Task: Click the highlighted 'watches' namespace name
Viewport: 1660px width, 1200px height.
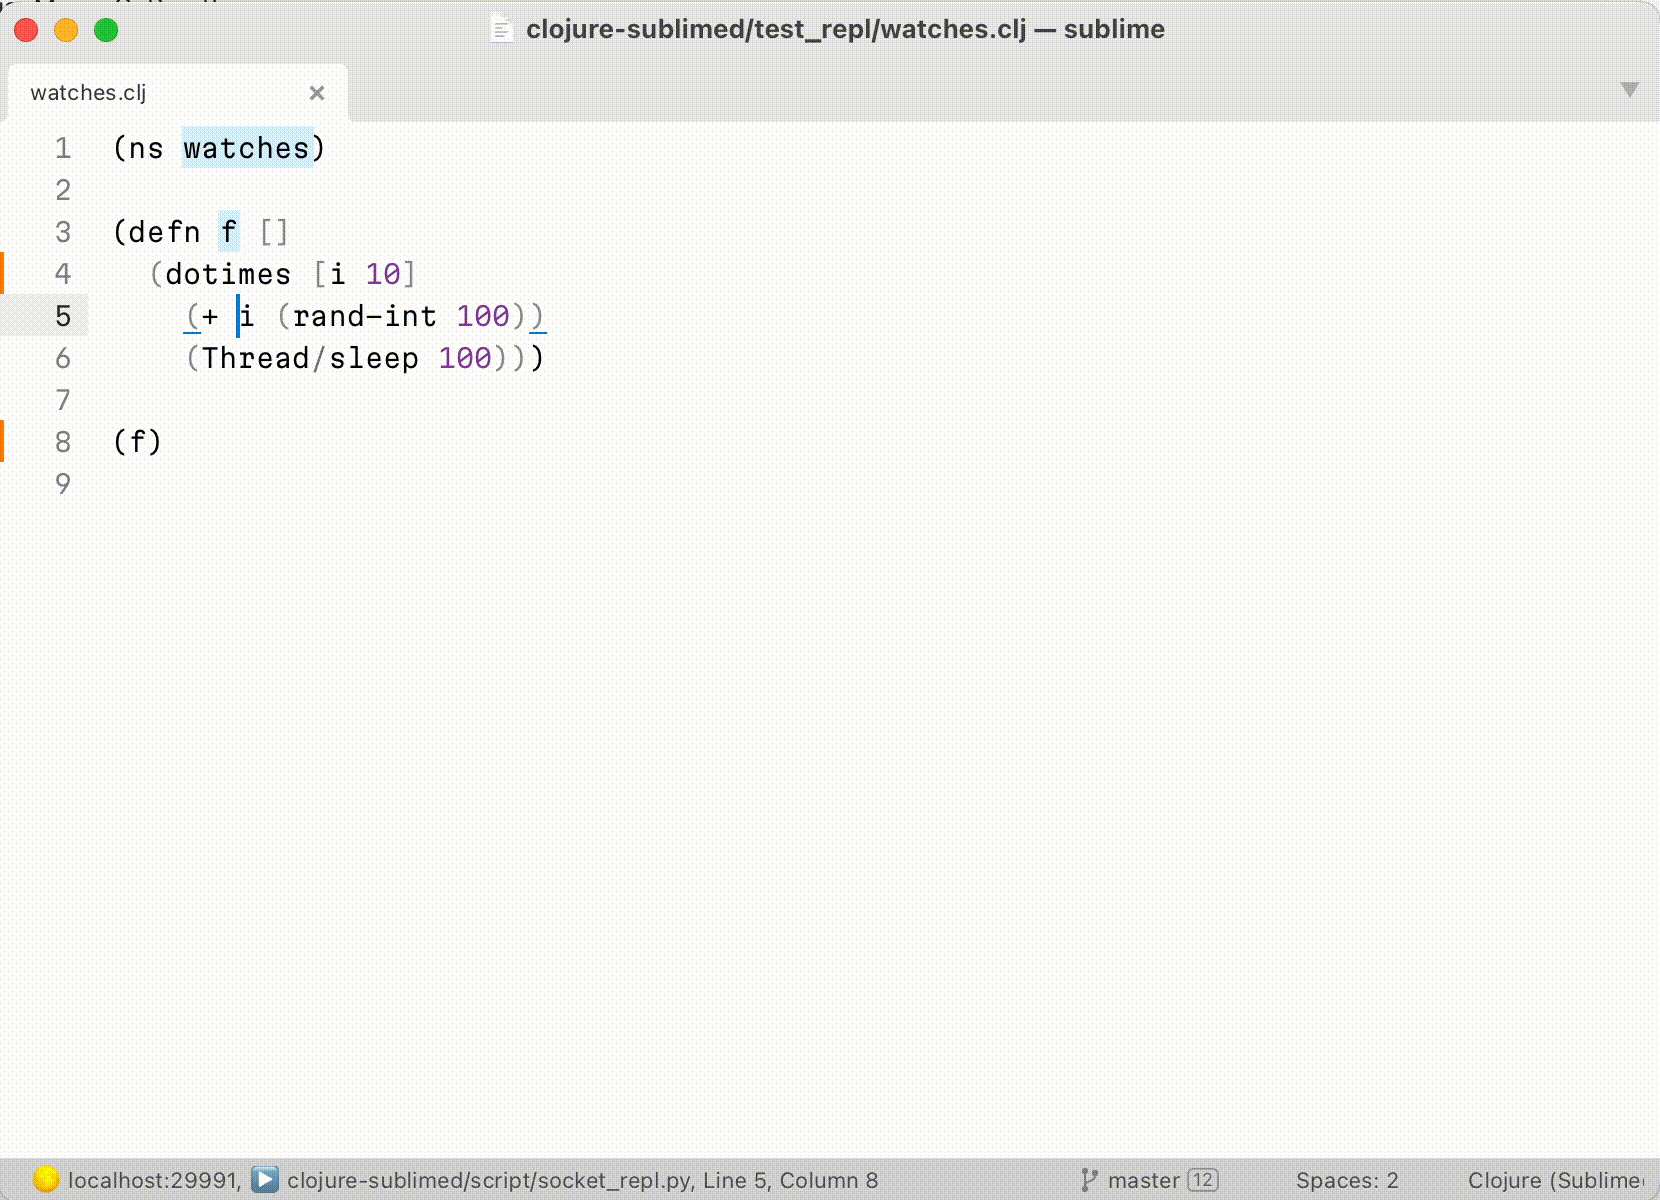Action: [x=247, y=148]
